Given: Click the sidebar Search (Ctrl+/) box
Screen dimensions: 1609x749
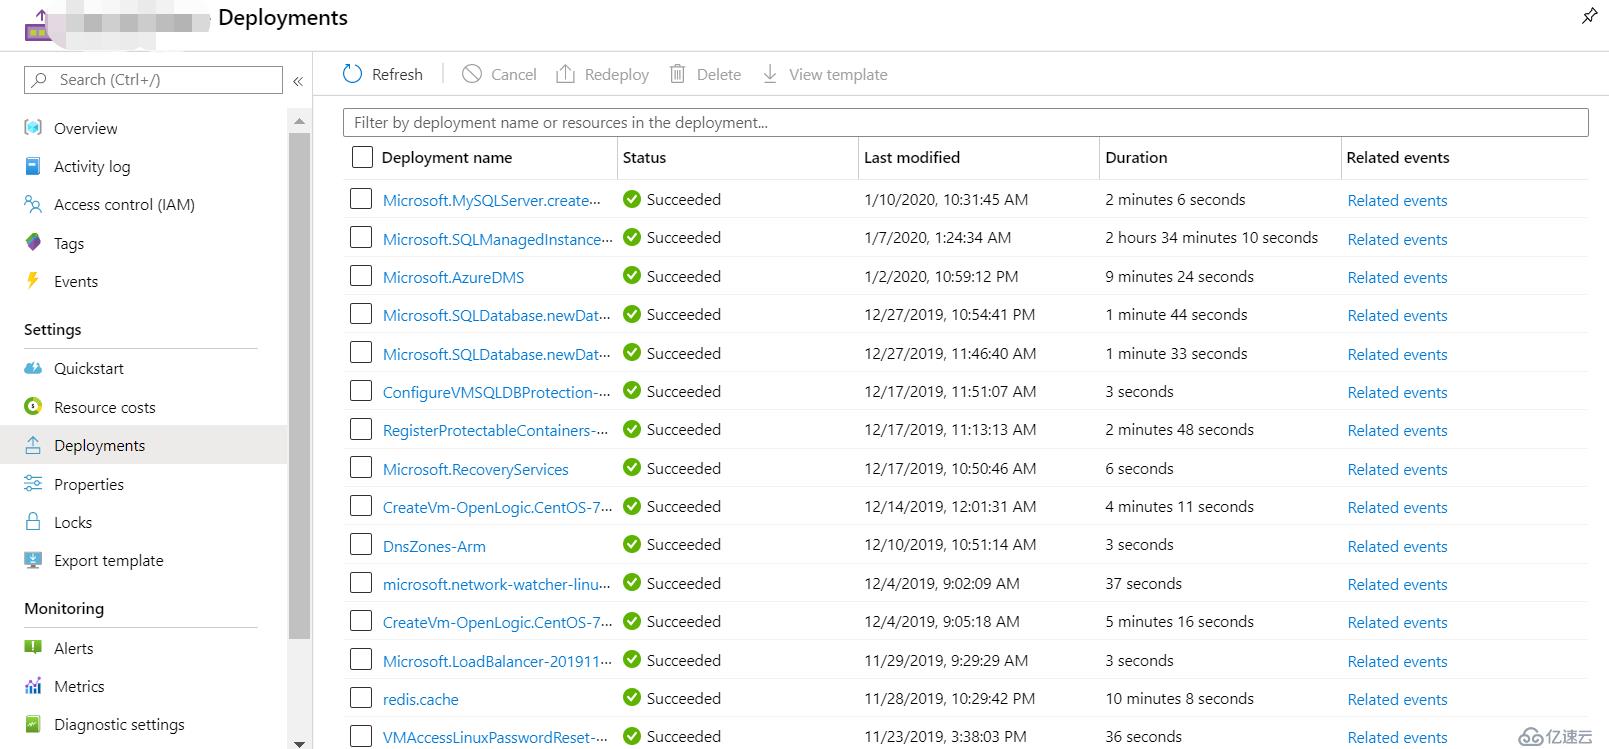Looking at the screenshot, I should pos(153,80).
